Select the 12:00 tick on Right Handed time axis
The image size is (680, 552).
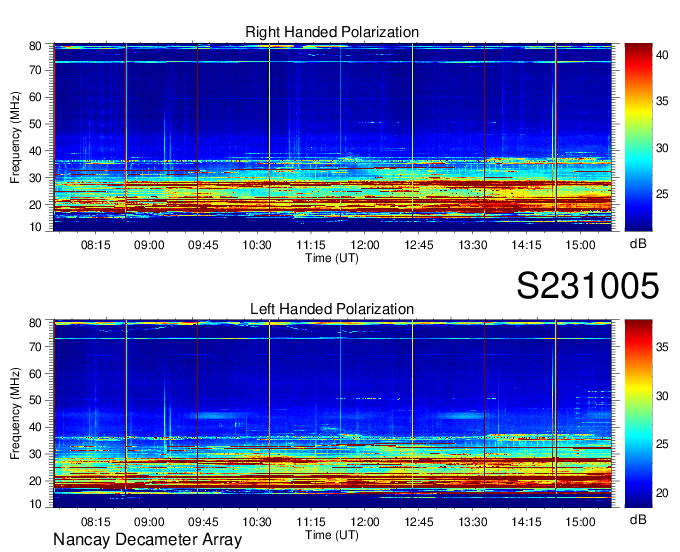point(365,245)
